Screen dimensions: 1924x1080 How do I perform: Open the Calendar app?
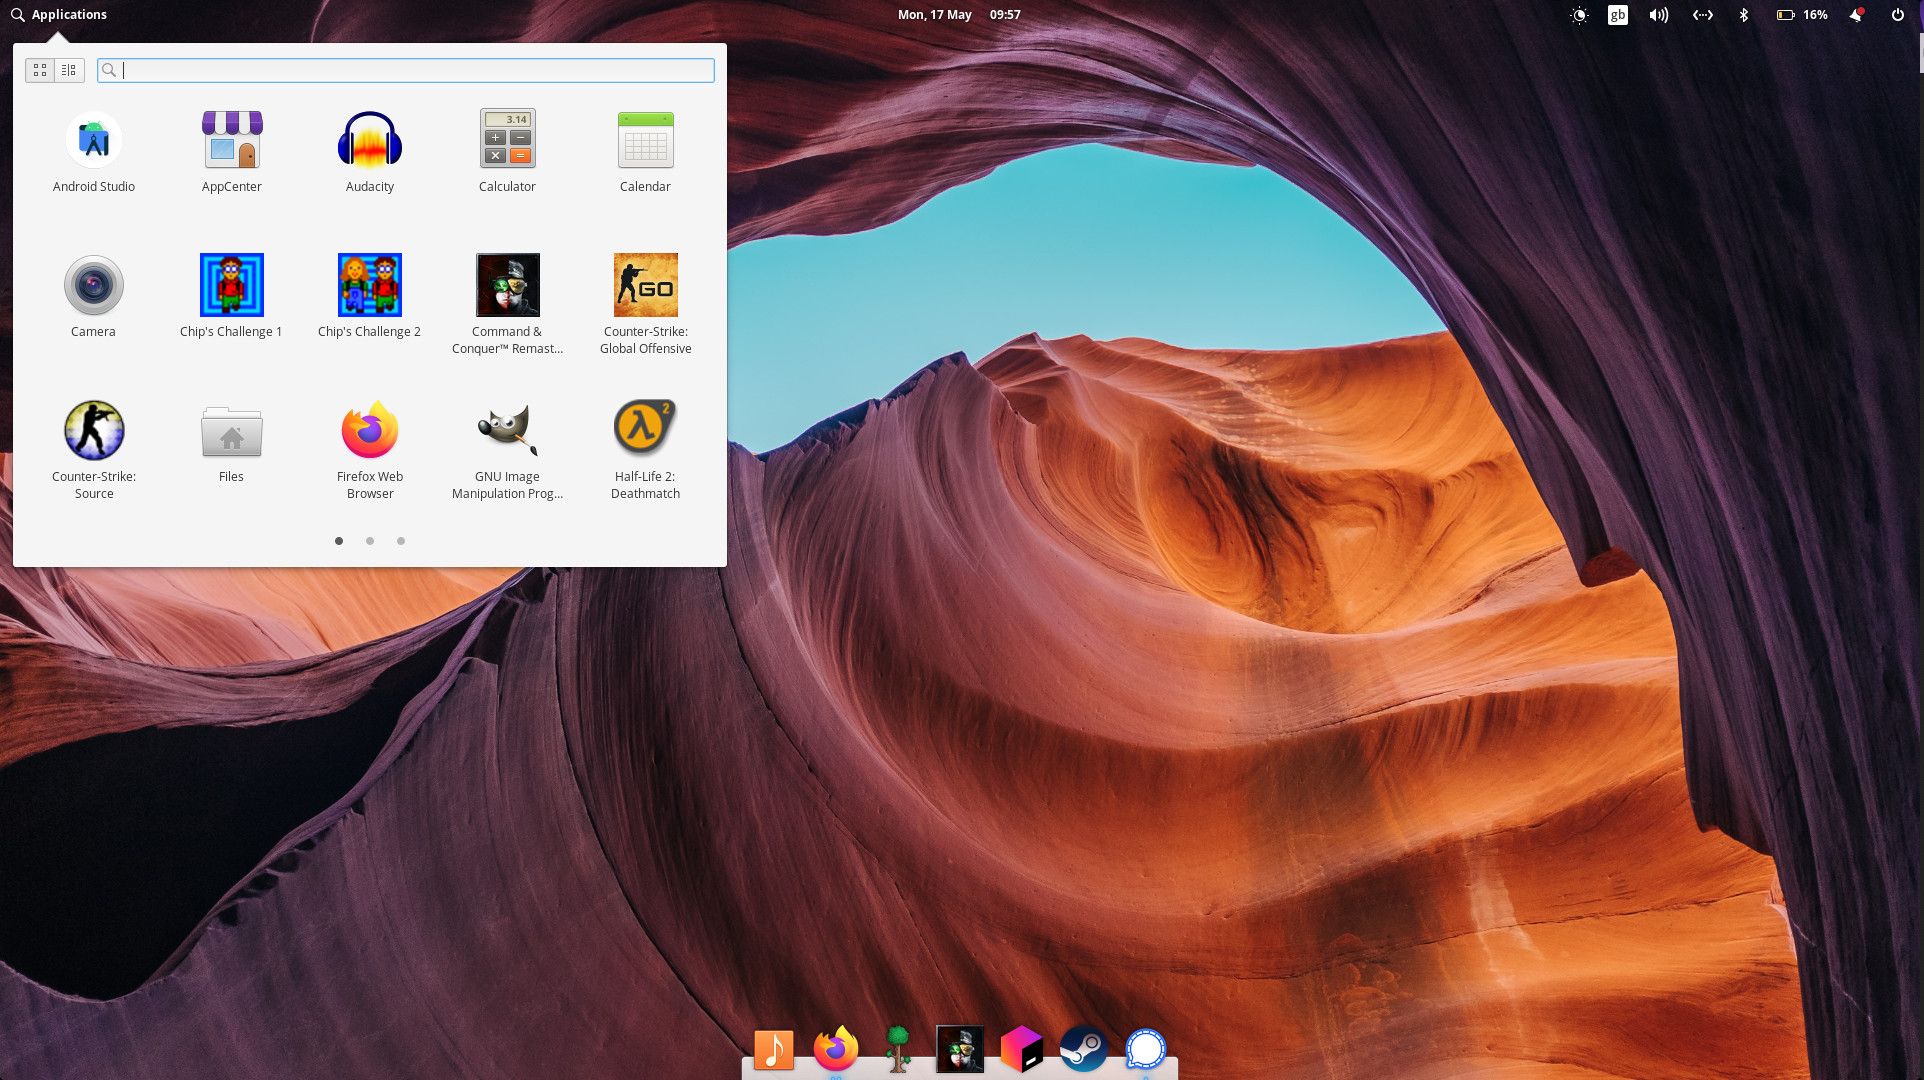coord(645,152)
